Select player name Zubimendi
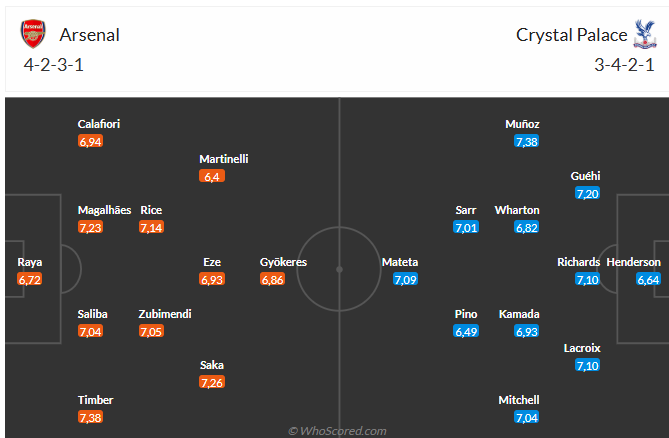The image size is (669, 438). (x=165, y=314)
